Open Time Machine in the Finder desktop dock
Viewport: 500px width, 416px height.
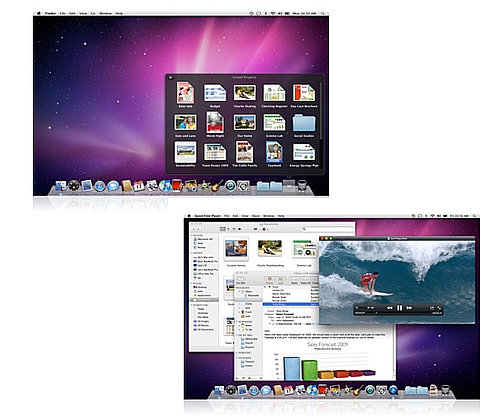coord(230,186)
